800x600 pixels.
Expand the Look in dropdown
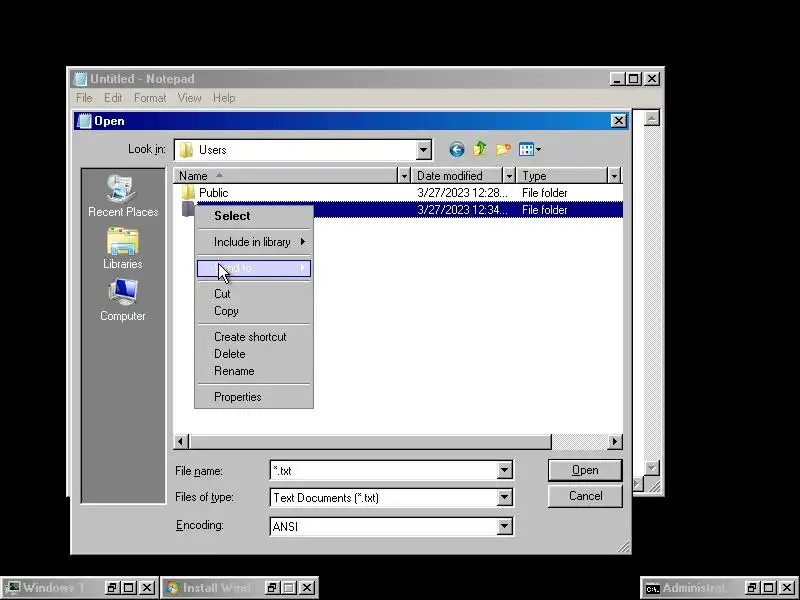click(x=423, y=150)
